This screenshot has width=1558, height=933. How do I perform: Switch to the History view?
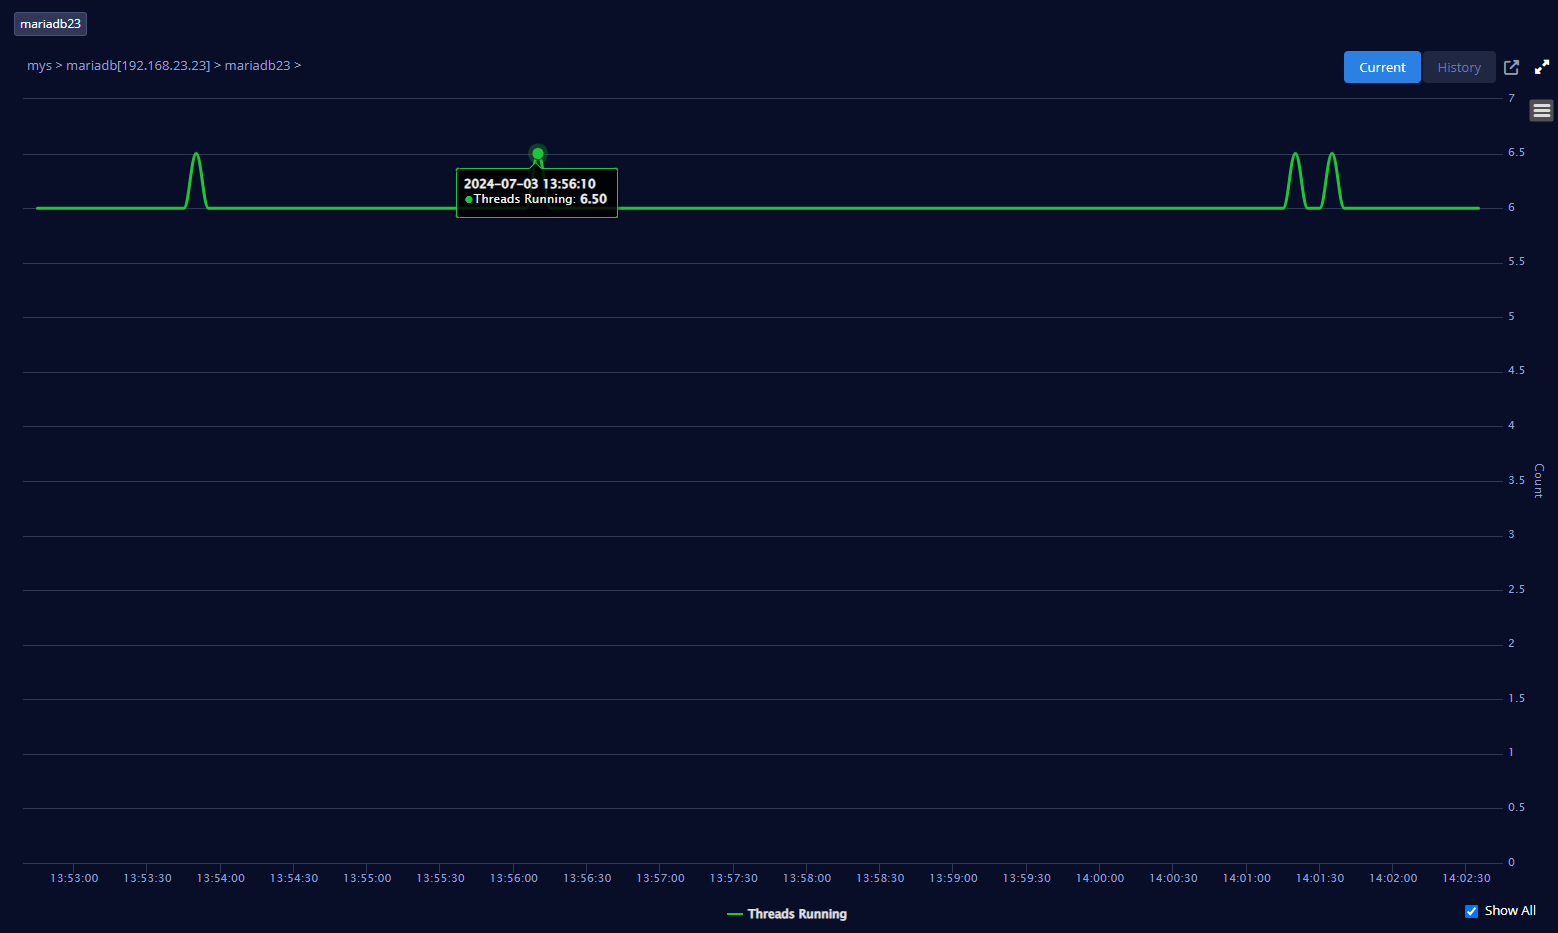click(1459, 67)
